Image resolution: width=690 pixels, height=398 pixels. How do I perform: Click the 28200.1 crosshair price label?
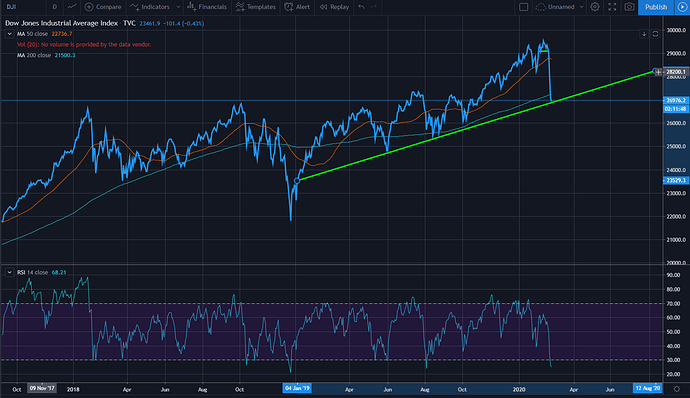point(675,72)
